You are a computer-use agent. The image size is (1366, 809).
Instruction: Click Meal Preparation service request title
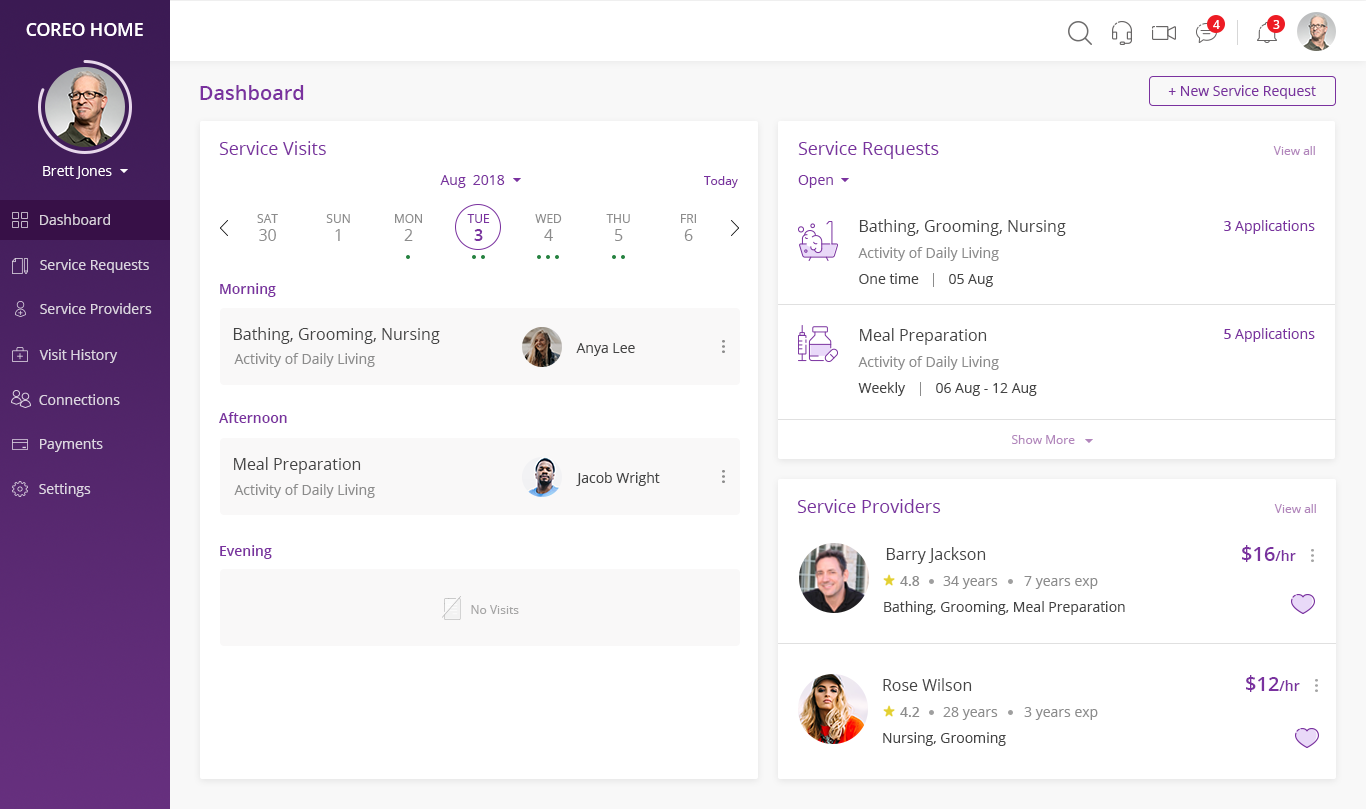click(x=922, y=335)
